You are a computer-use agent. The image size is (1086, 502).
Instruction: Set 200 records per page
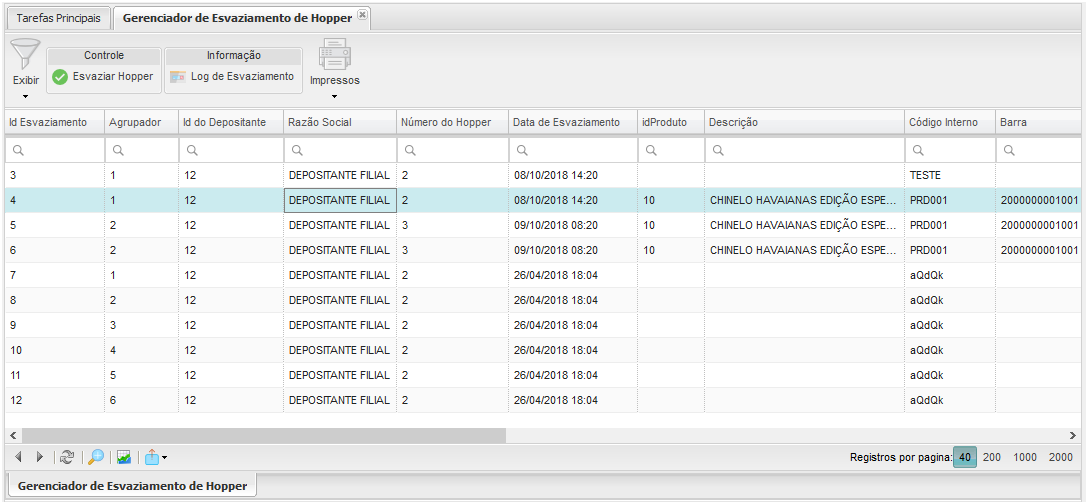(x=992, y=457)
